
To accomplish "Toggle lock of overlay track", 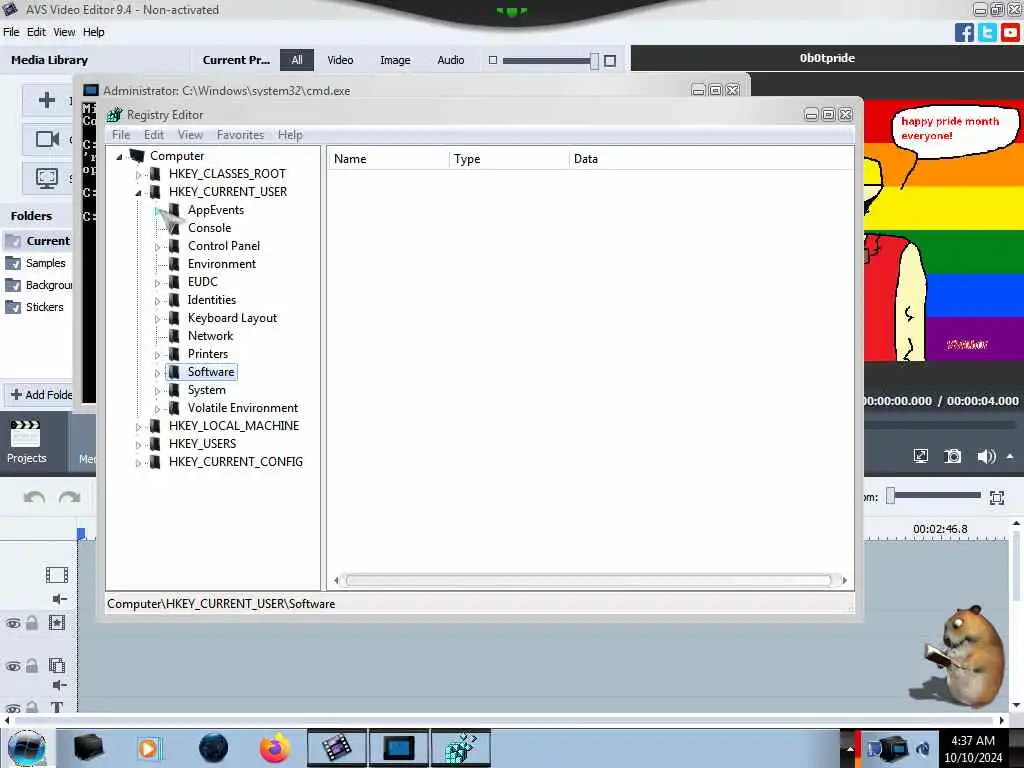I will coord(31,665).
